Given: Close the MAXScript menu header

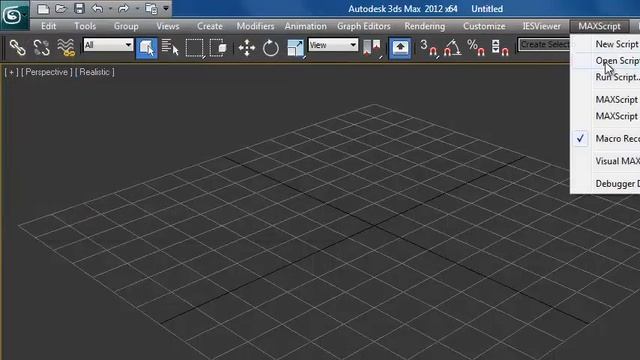Looking at the screenshot, I should click(599, 26).
